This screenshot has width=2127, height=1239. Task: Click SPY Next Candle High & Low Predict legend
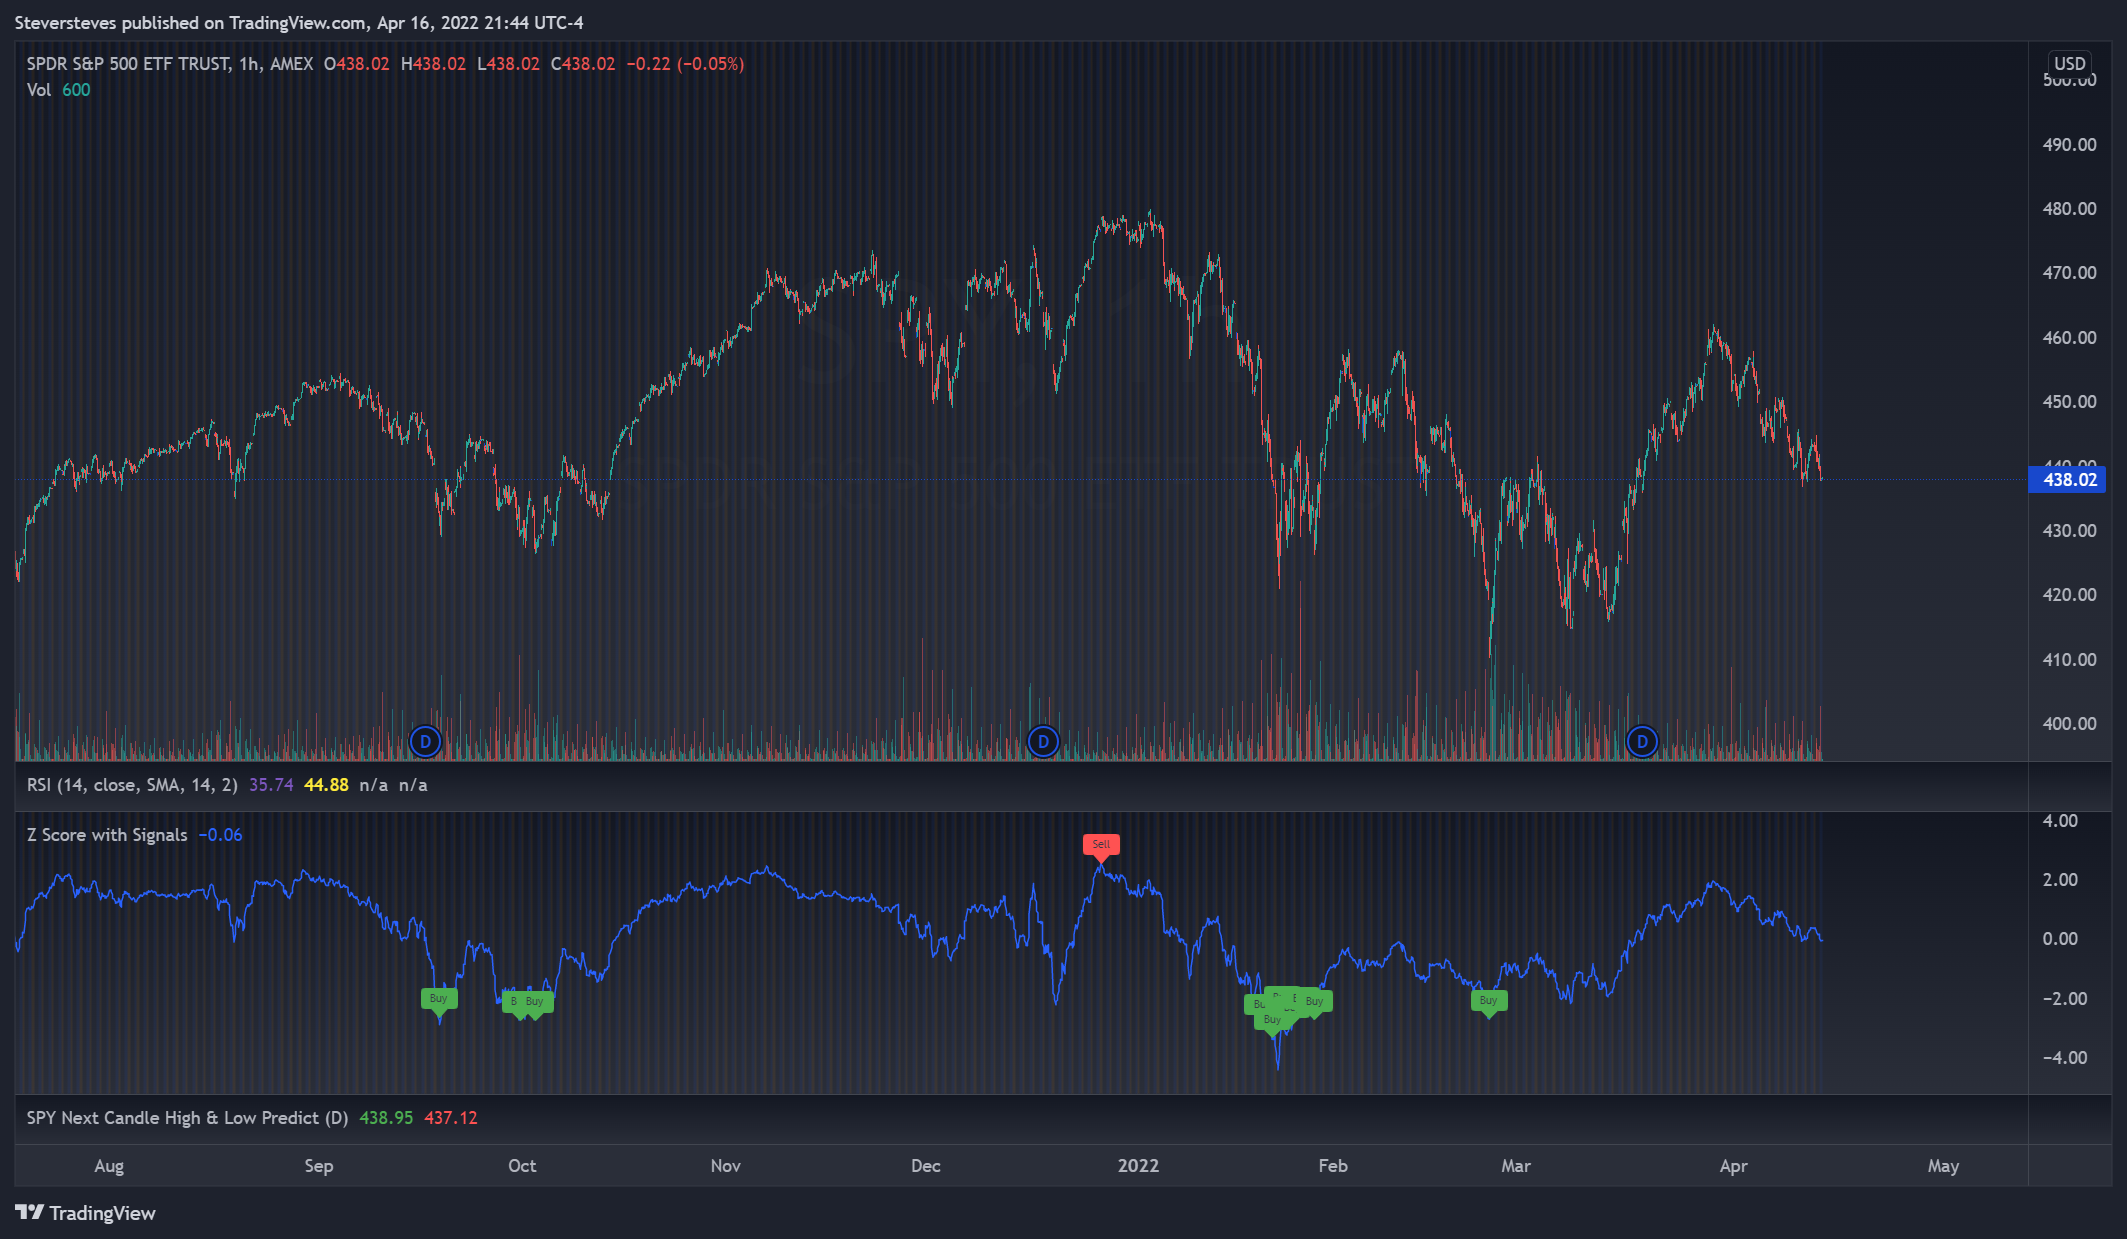click(x=187, y=1118)
